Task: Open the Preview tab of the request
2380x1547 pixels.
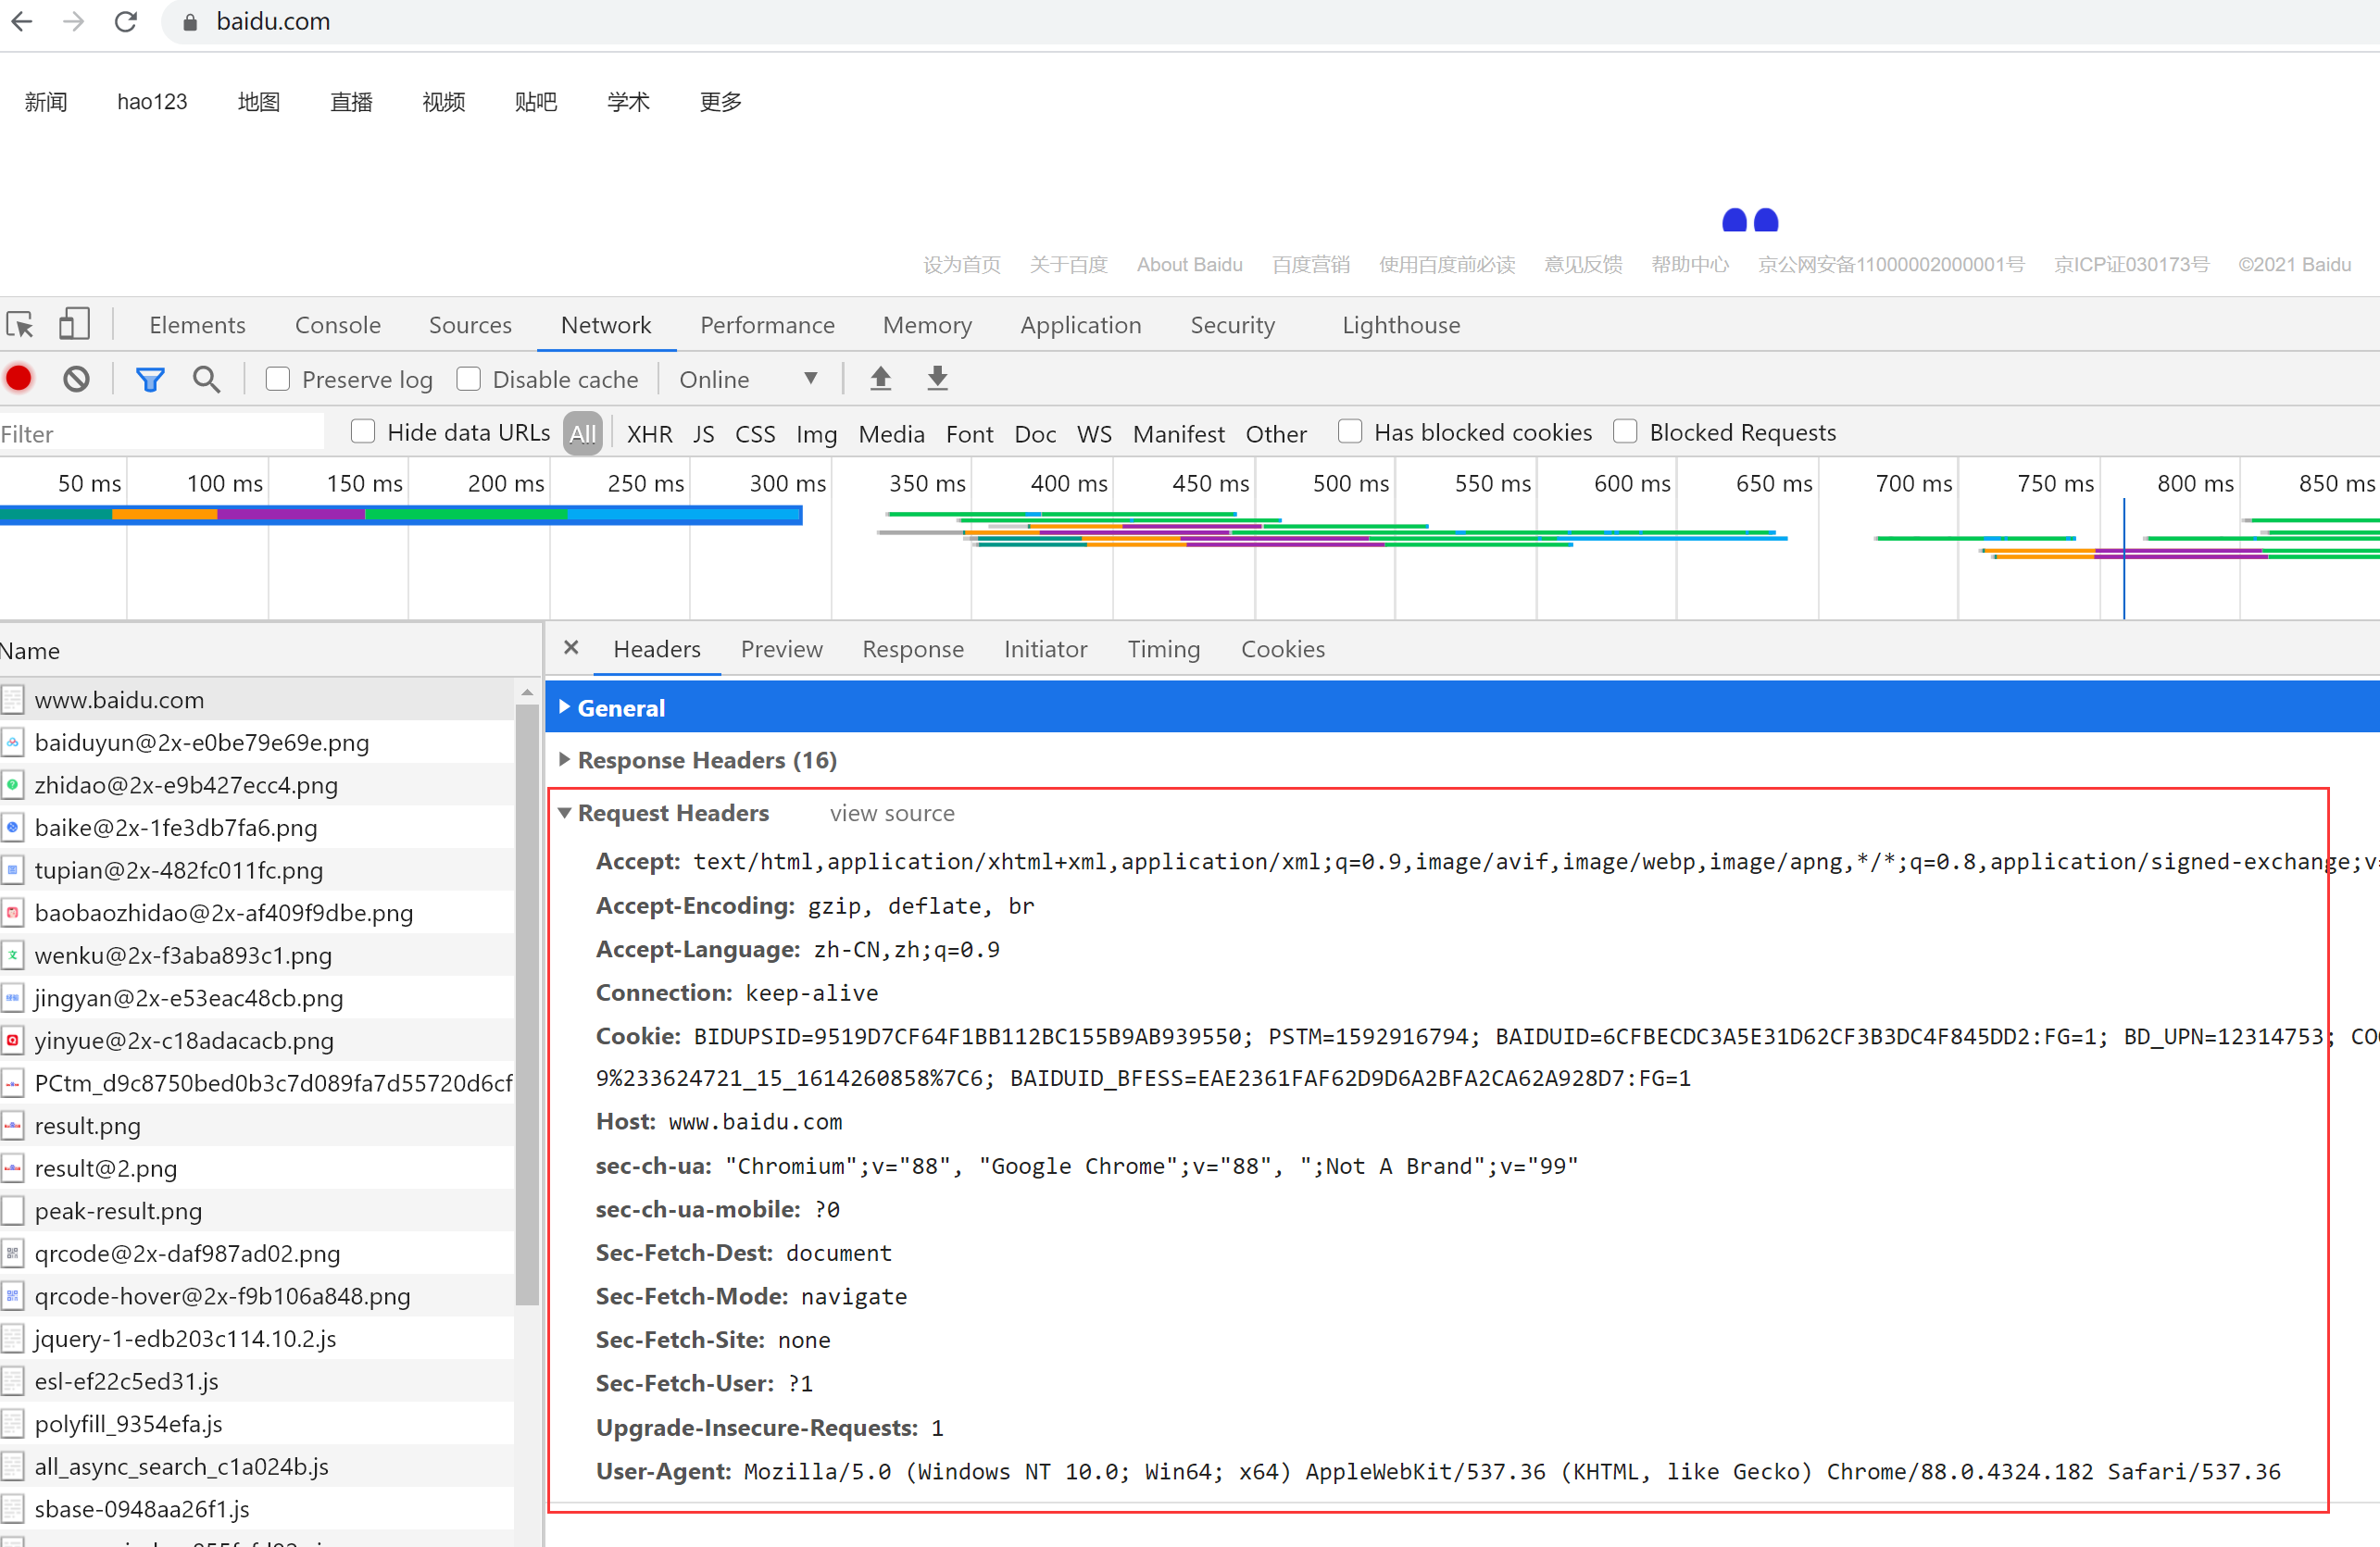Action: coord(781,649)
